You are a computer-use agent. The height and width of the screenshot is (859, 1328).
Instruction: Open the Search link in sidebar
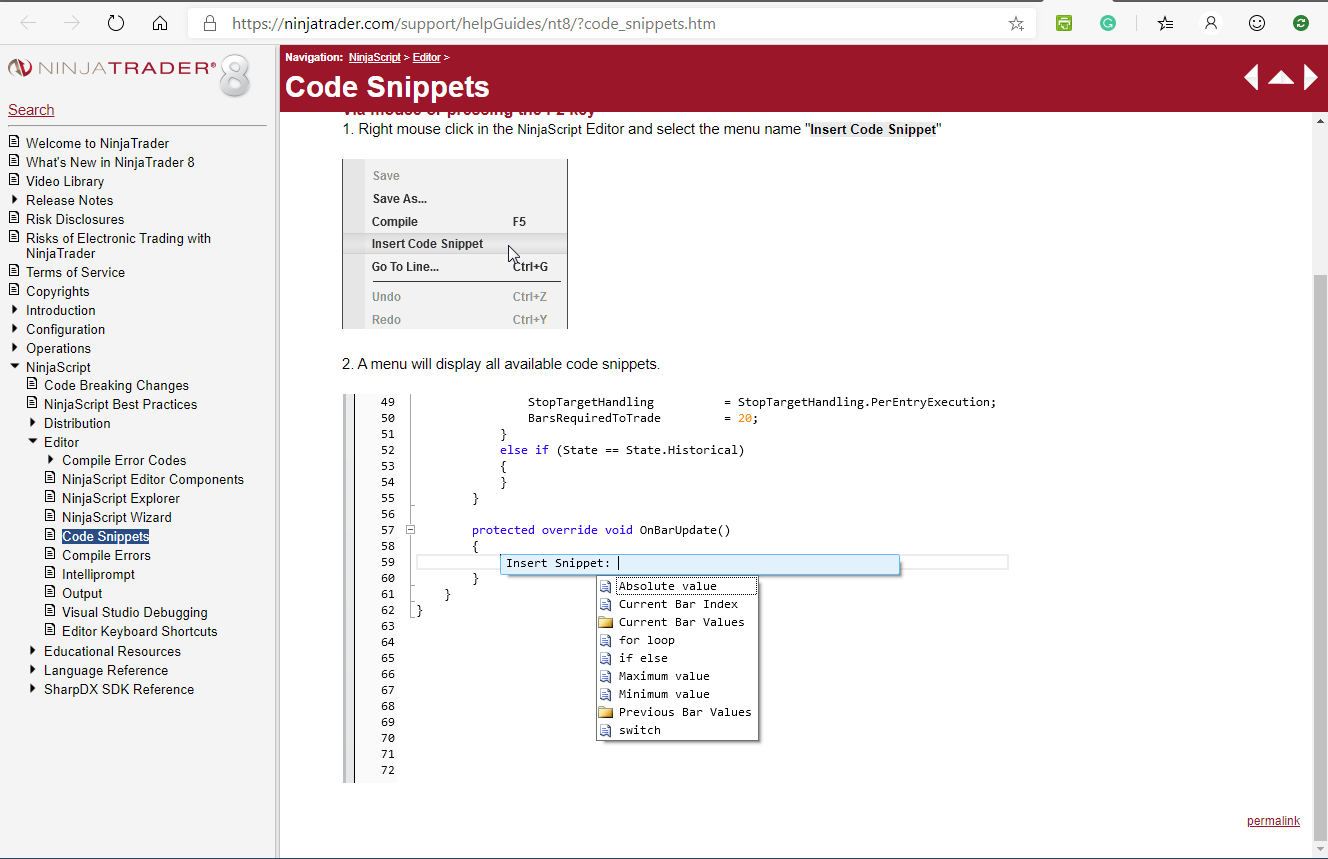tap(31, 110)
